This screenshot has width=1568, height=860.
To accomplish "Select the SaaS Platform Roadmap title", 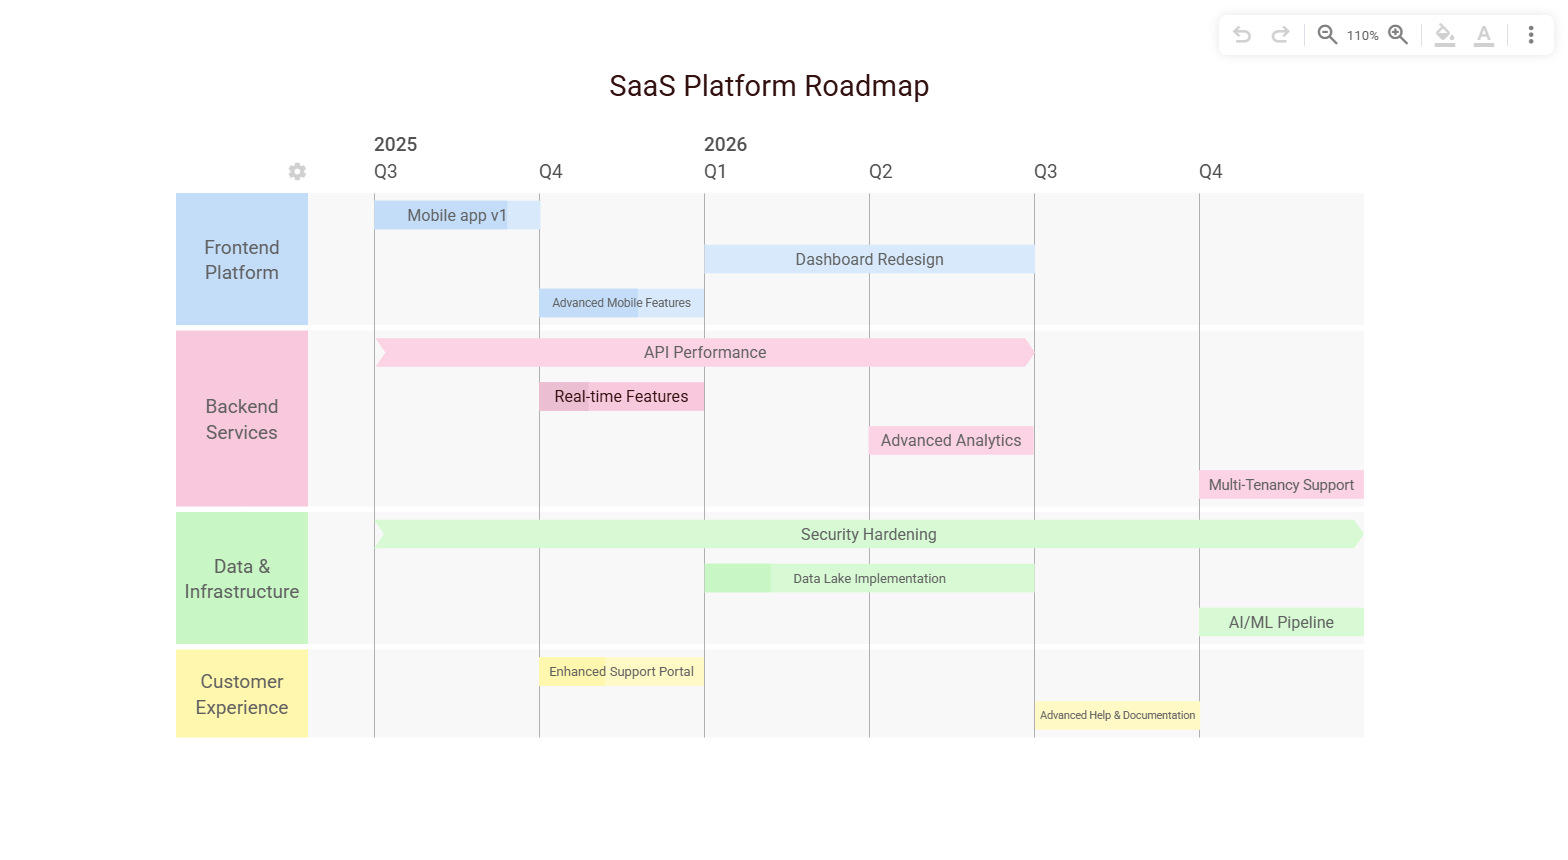I will (769, 86).
